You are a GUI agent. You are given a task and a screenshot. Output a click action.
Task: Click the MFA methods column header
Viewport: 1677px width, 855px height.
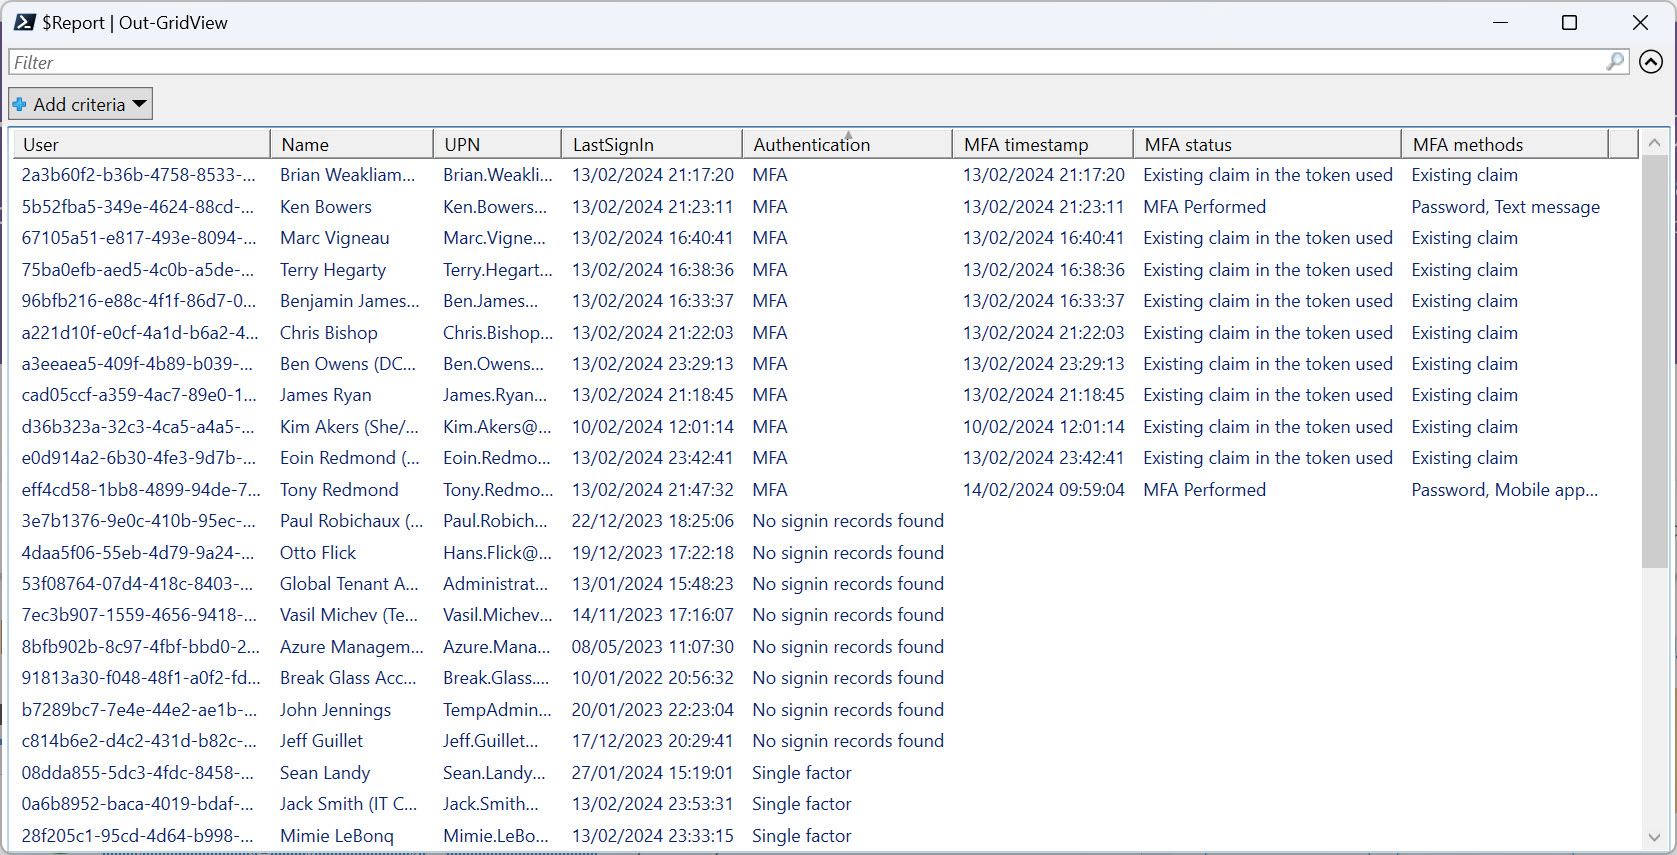tap(1503, 145)
